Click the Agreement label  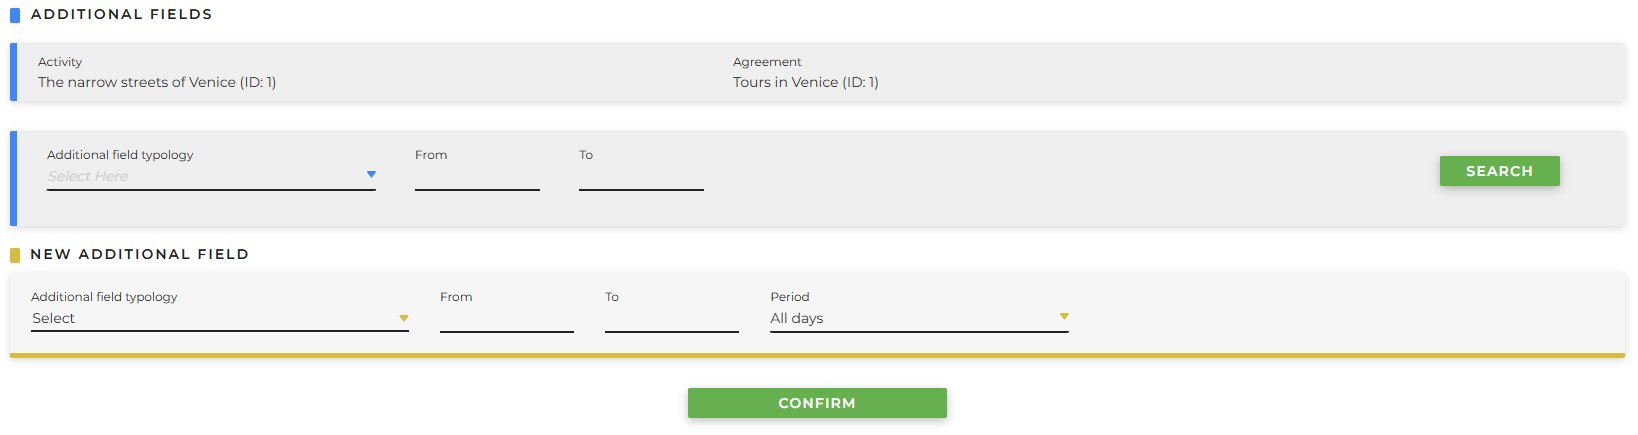767,62
